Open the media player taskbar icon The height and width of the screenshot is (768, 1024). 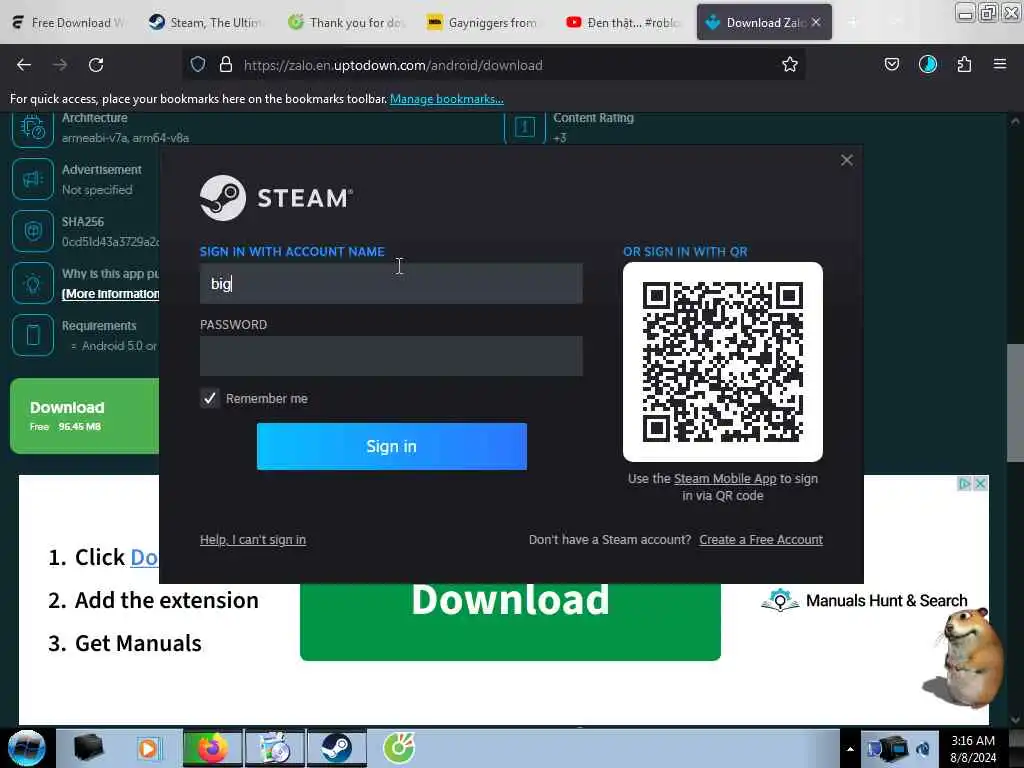[148, 748]
